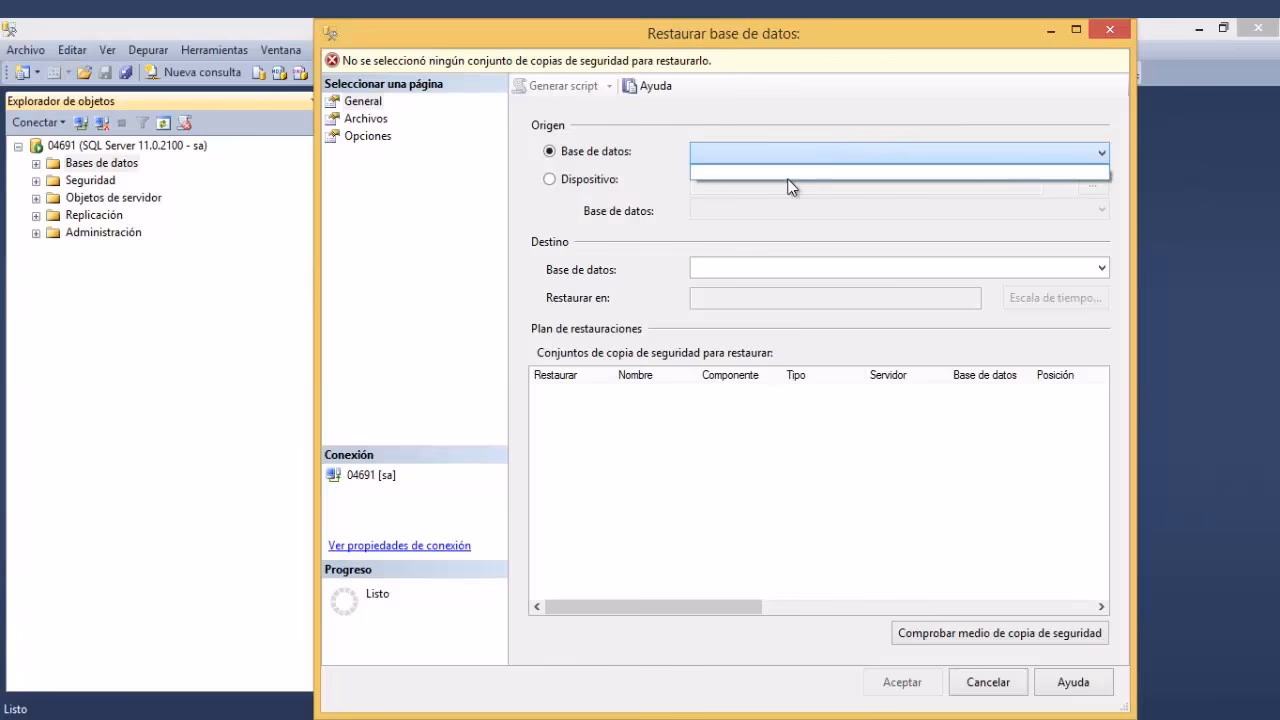
Task: Open the Origen Base de datos combo box
Action: [899, 152]
